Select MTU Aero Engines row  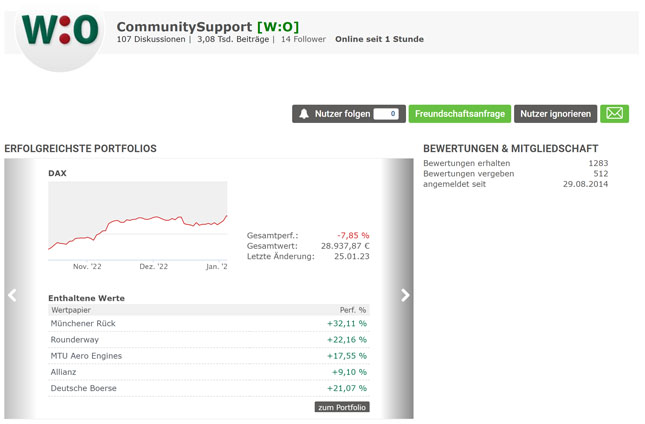(x=209, y=356)
